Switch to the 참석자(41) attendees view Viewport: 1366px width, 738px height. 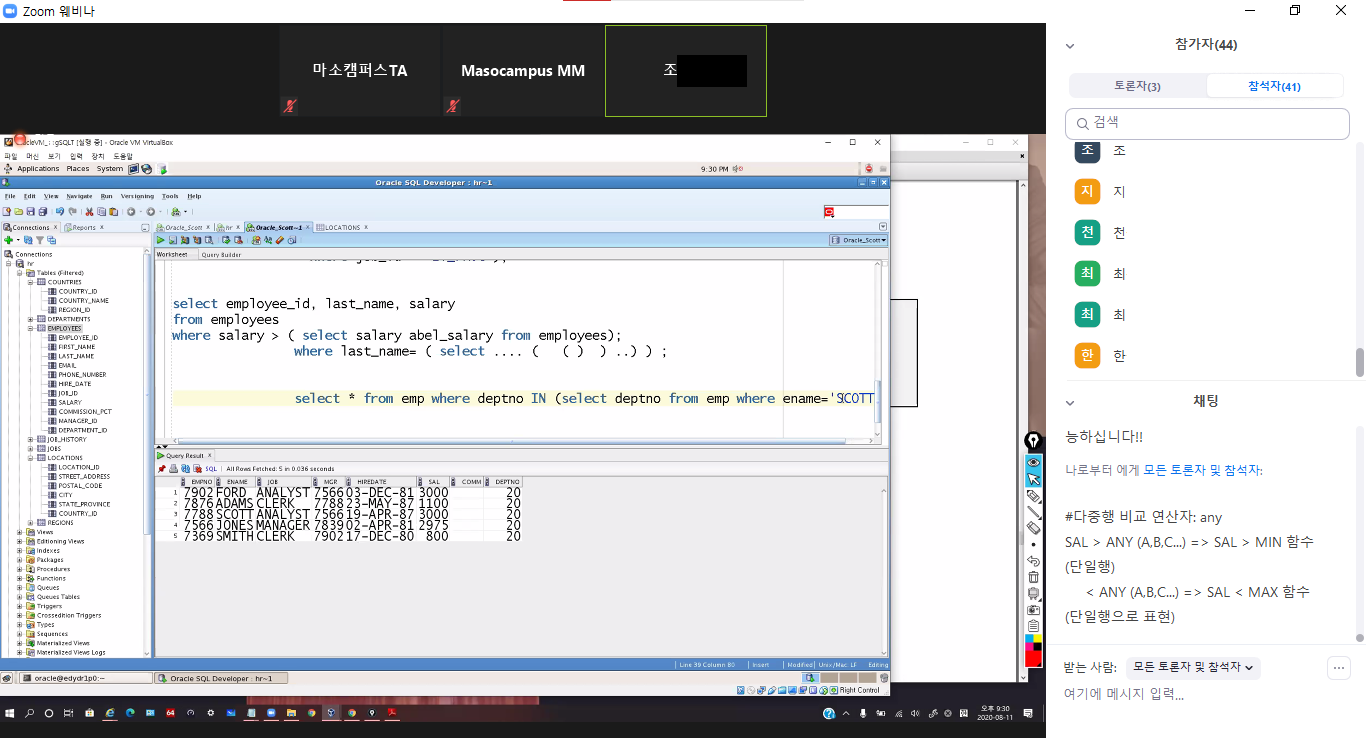pos(1274,86)
